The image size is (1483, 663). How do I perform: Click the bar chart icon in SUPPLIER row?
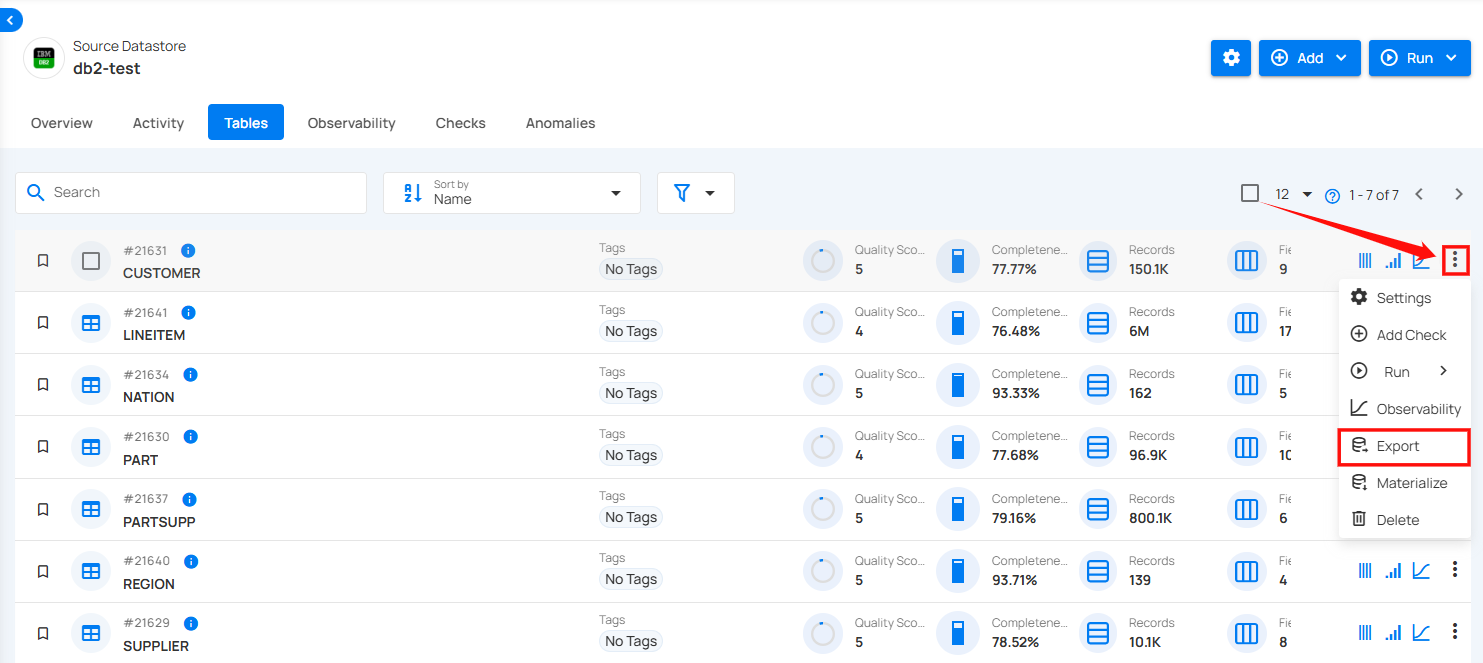click(1393, 633)
